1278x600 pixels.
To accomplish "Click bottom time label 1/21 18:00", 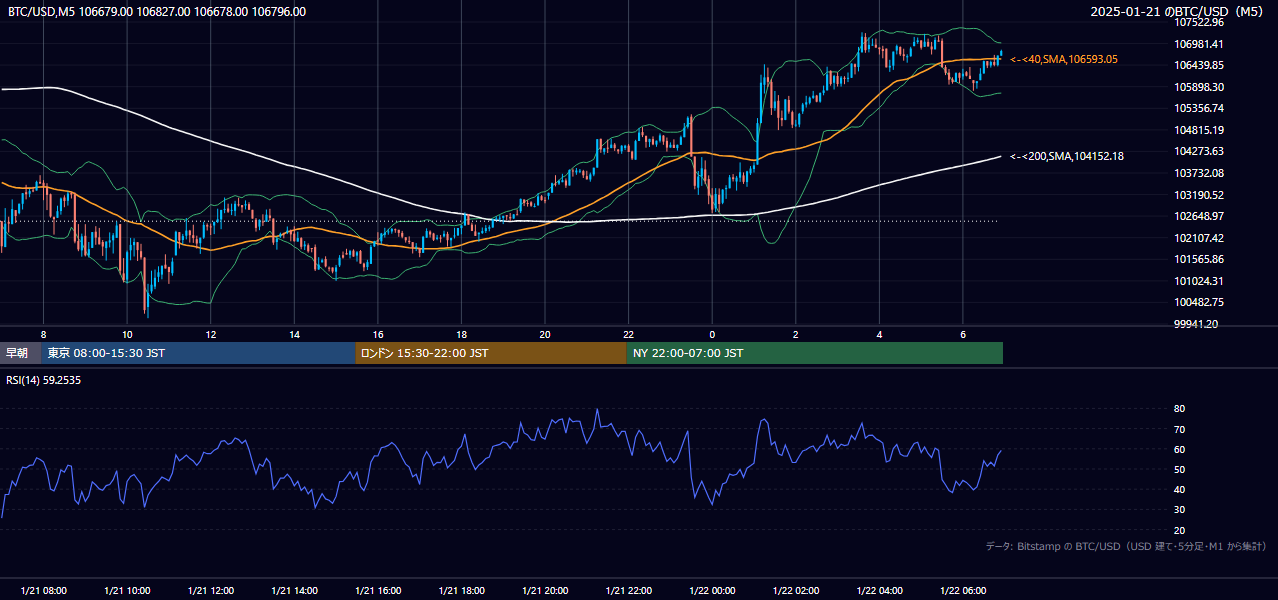I will point(461,591).
